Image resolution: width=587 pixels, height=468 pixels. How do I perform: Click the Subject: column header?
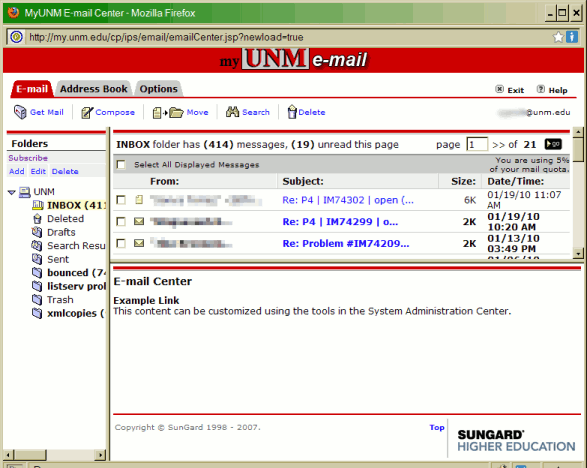point(303,181)
